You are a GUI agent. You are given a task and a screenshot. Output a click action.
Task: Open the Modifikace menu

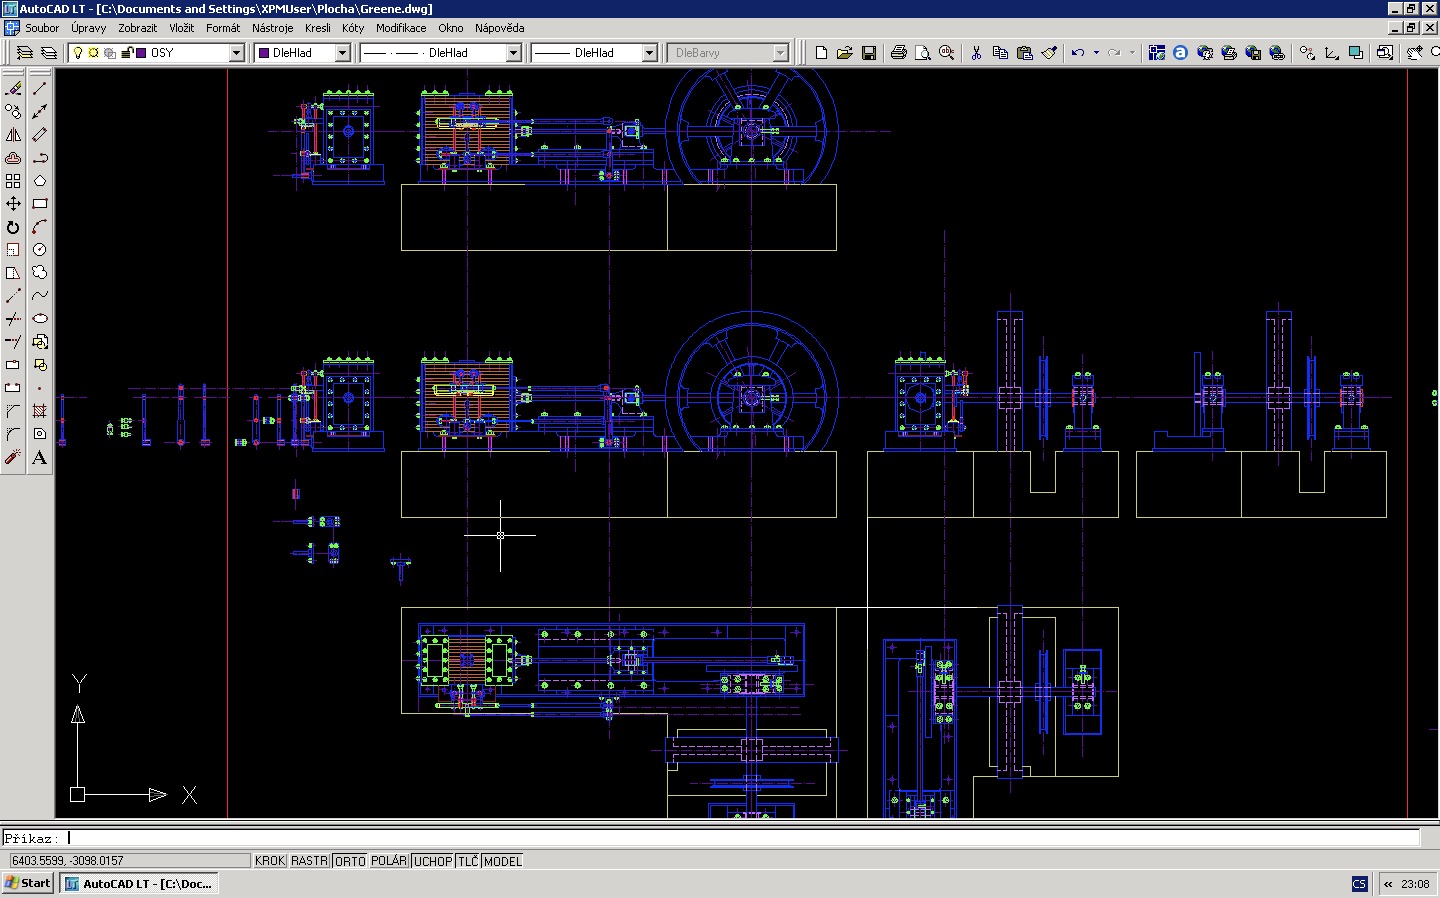tap(401, 28)
